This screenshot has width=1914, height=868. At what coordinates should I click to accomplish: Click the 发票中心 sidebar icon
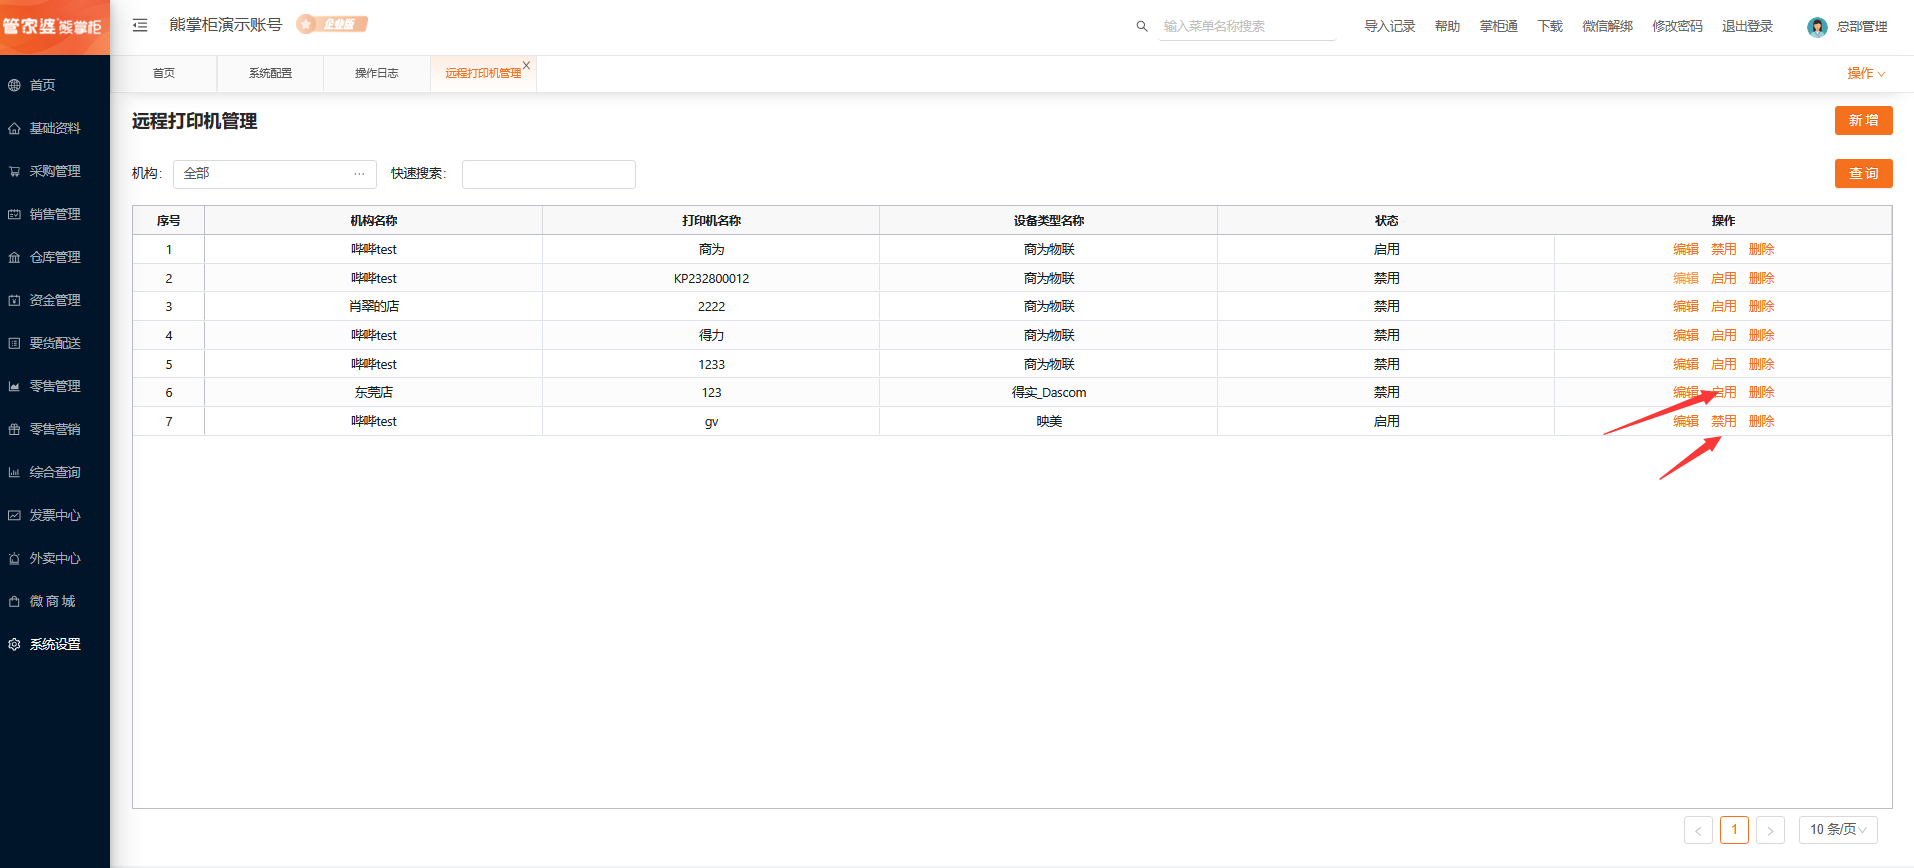(x=14, y=515)
